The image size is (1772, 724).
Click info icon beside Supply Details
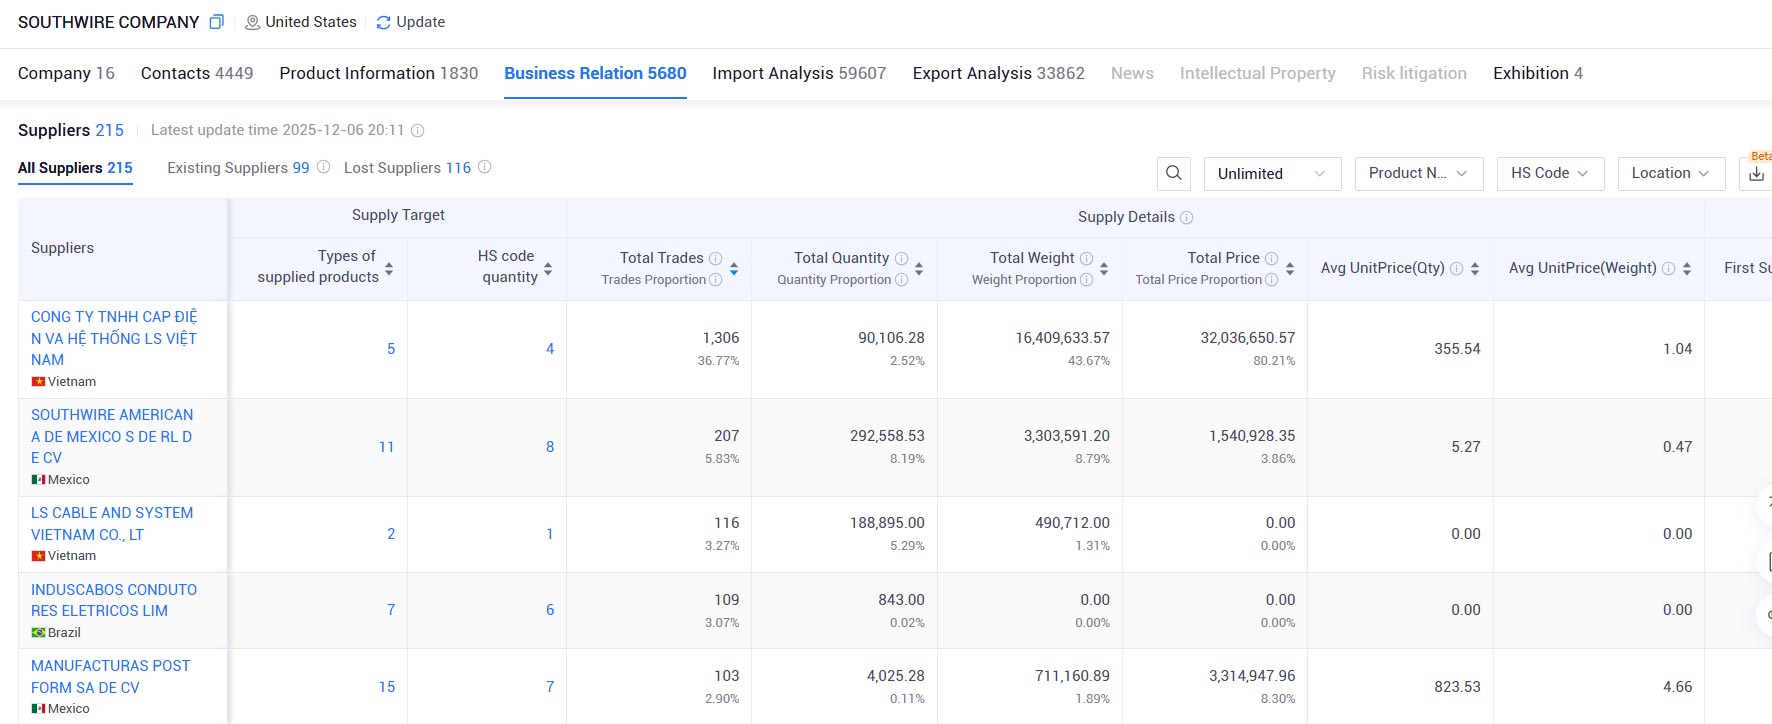pos(1186,217)
